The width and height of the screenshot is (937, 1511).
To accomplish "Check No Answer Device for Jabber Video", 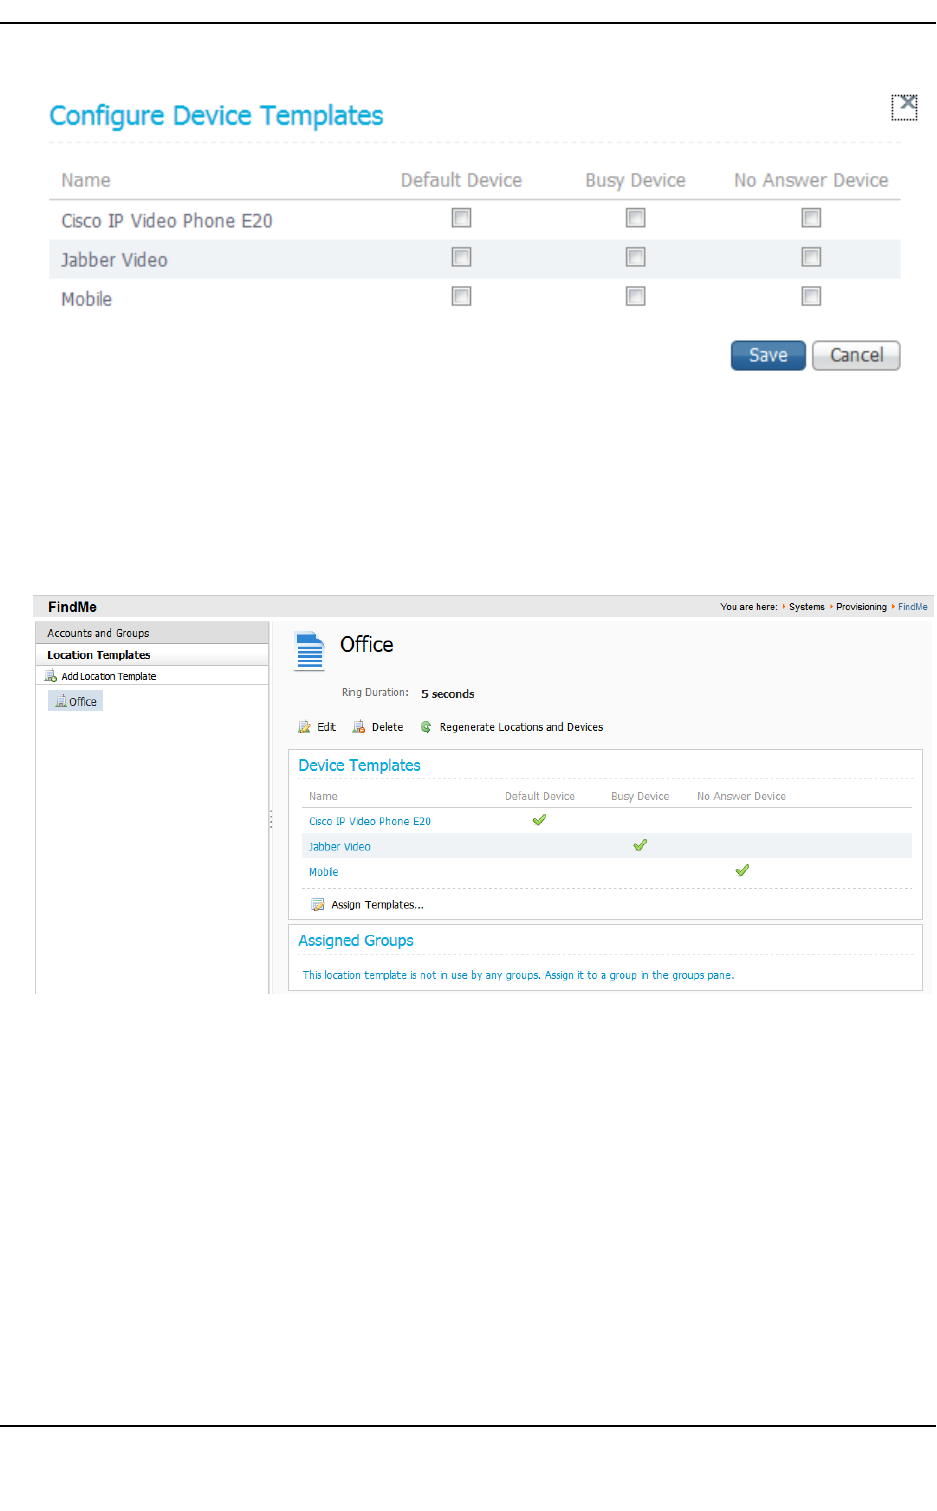I will point(811,257).
